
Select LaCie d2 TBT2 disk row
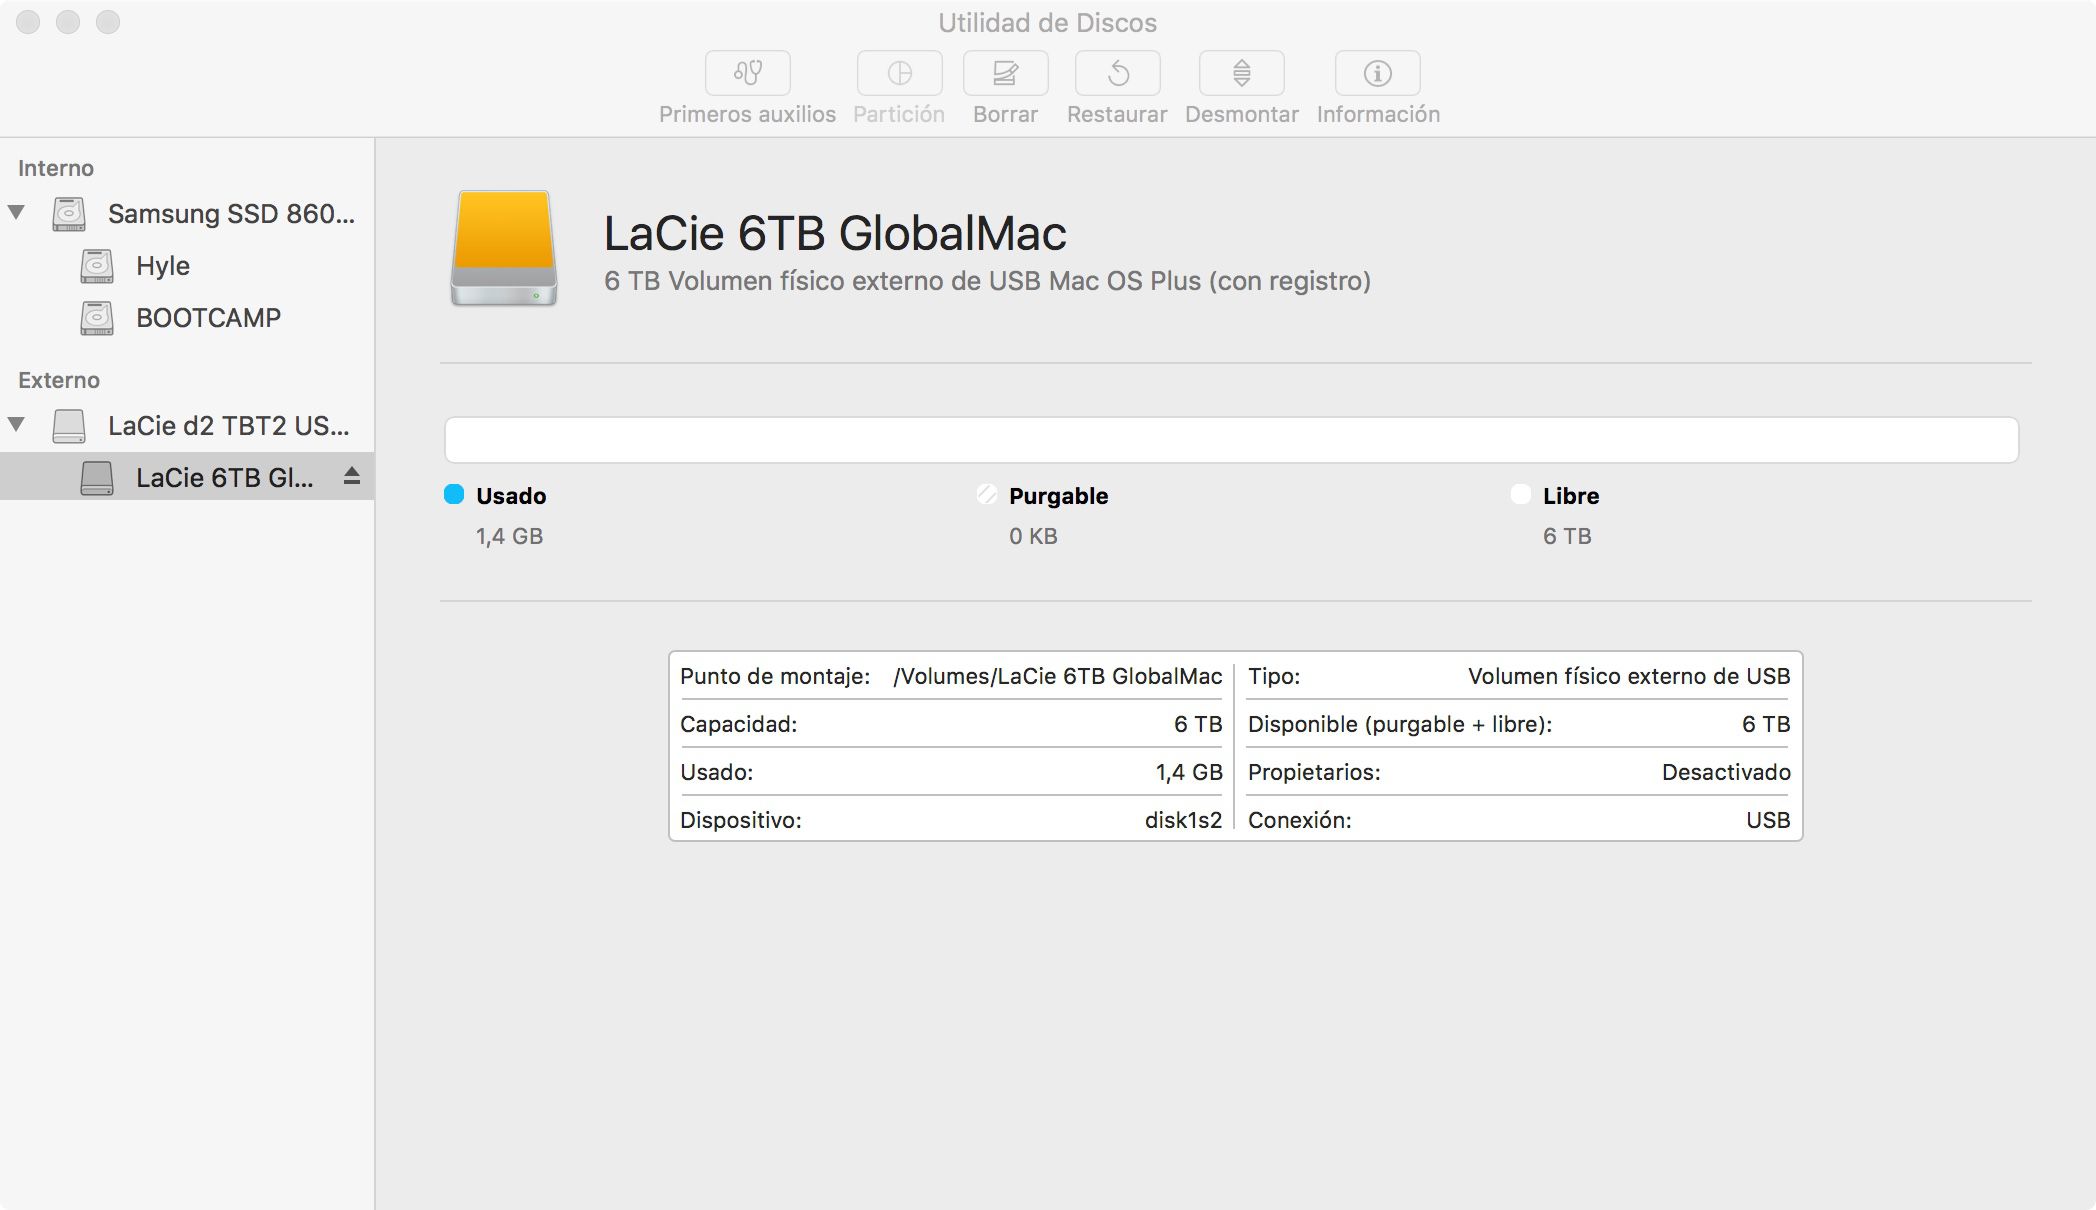pos(187,426)
